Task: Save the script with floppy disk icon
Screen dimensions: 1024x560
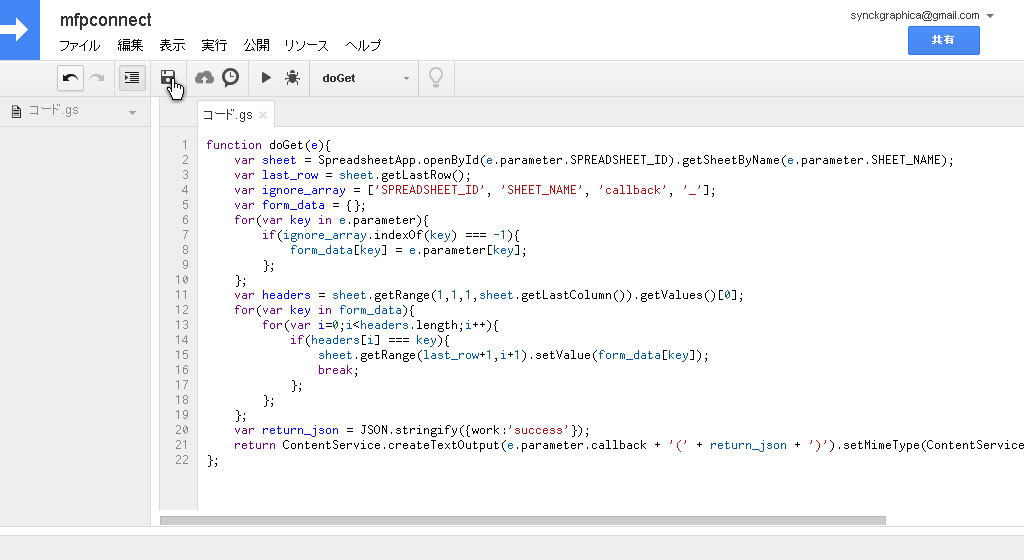Action: [168, 78]
